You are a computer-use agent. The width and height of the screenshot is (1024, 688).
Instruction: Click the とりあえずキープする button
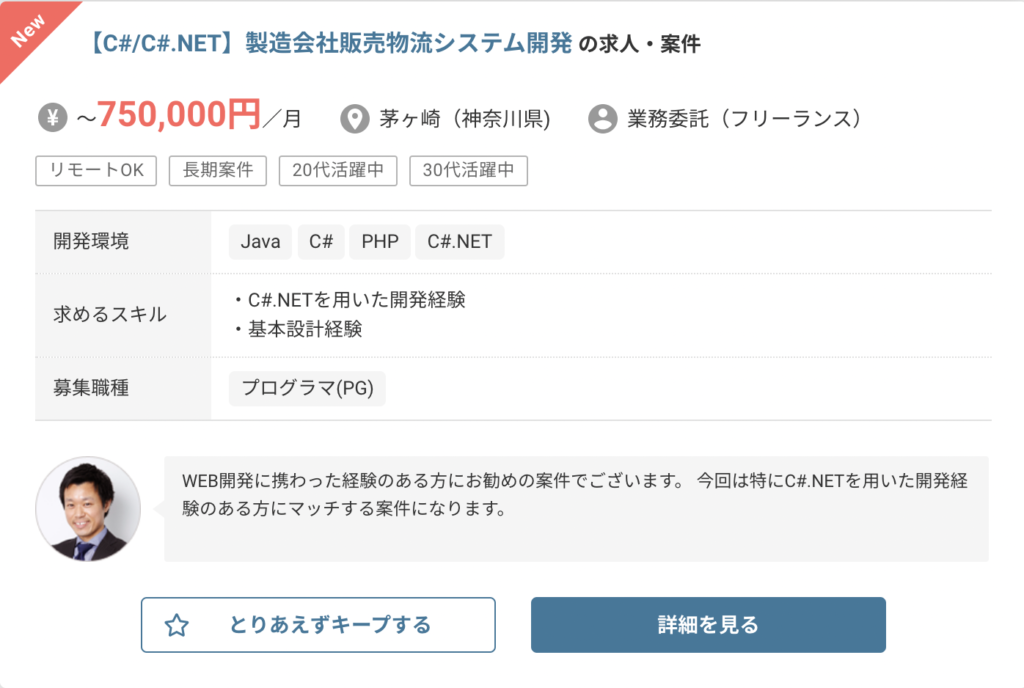[320, 624]
